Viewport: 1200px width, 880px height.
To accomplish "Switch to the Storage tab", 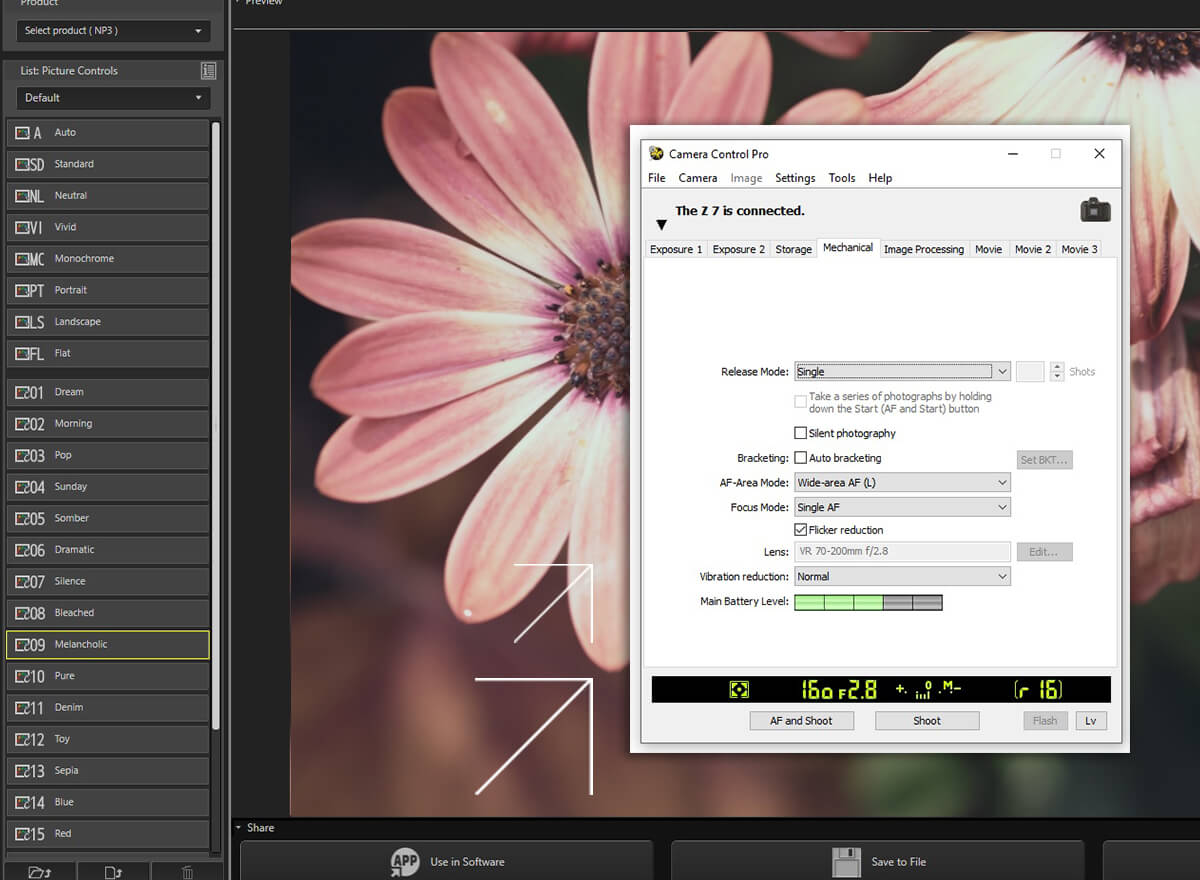I will pyautogui.click(x=794, y=249).
